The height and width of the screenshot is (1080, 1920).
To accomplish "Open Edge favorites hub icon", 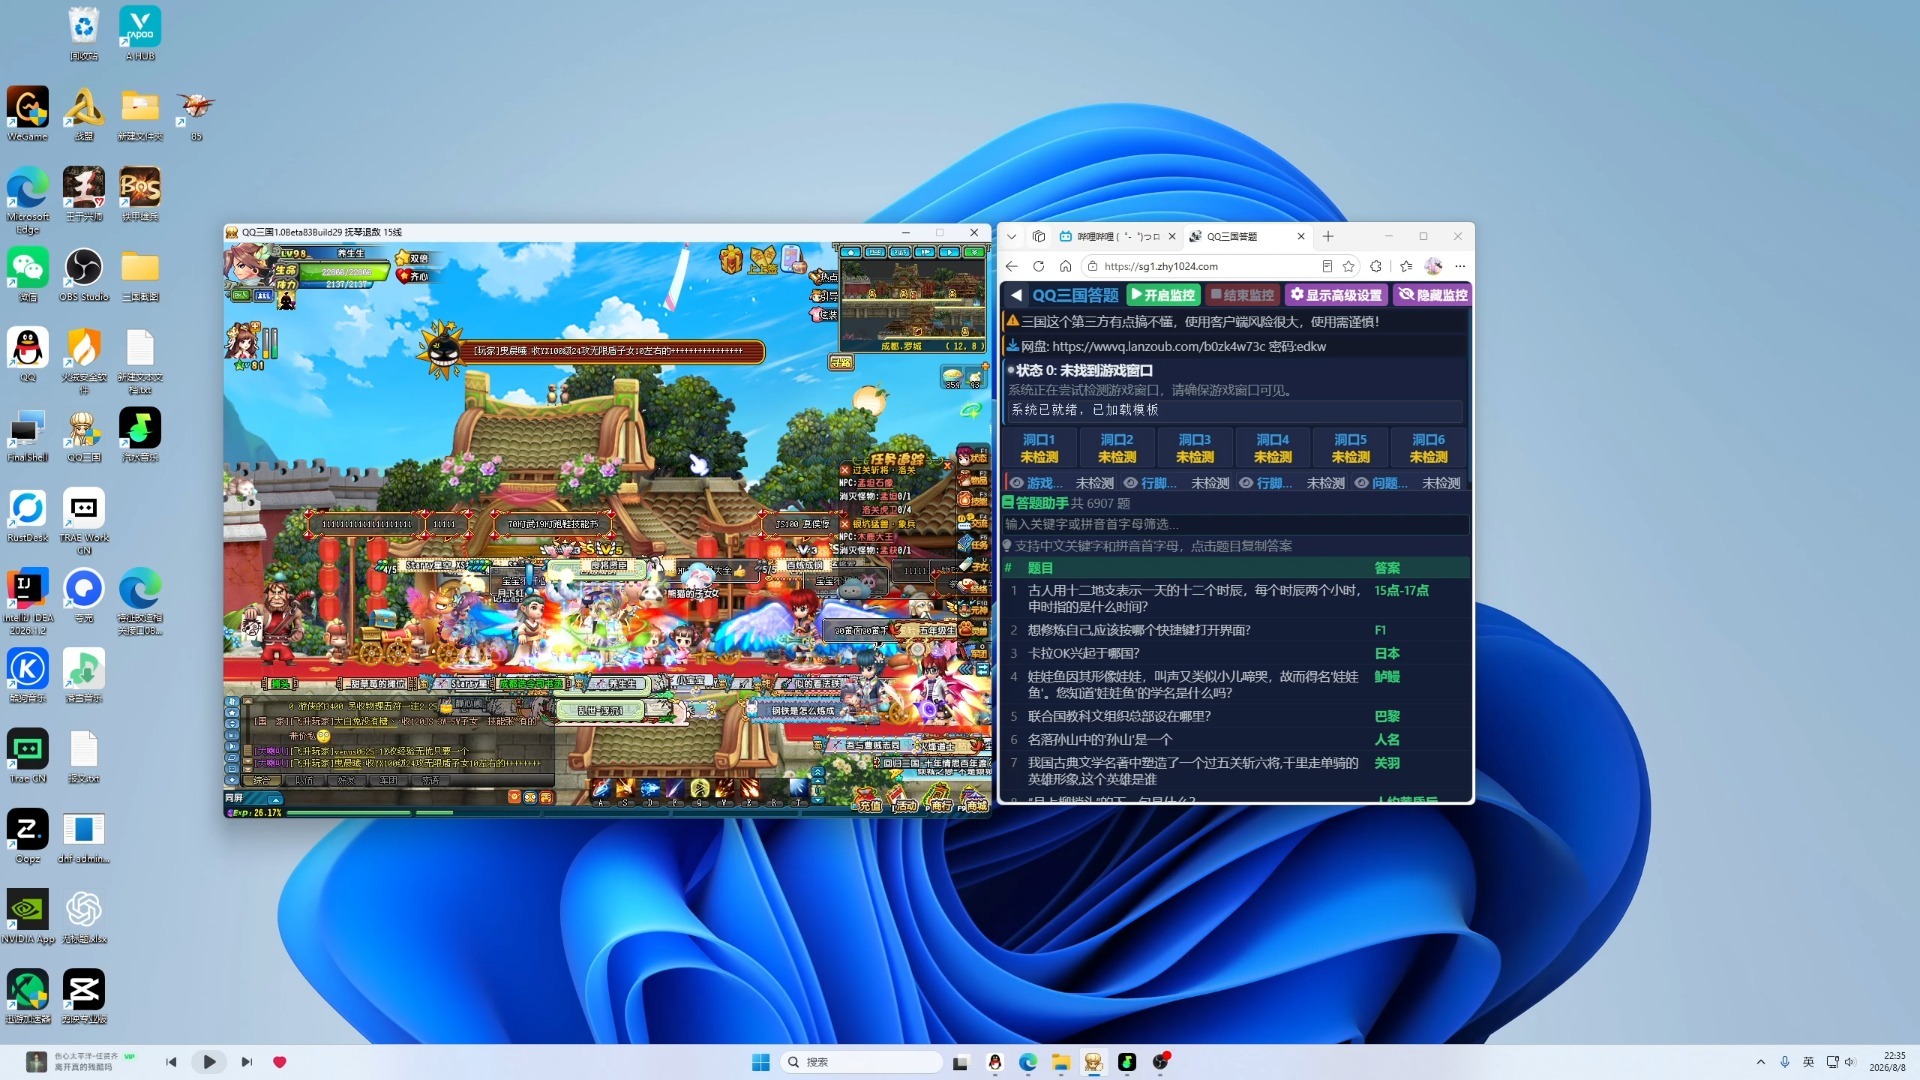I will pyautogui.click(x=1406, y=266).
